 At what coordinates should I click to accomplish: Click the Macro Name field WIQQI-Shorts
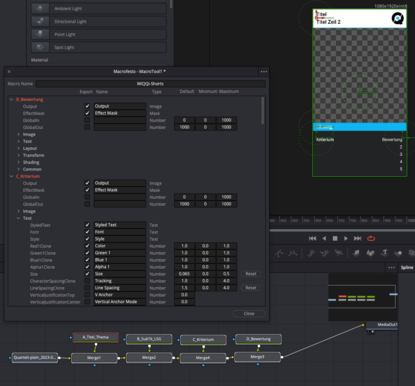tap(151, 84)
